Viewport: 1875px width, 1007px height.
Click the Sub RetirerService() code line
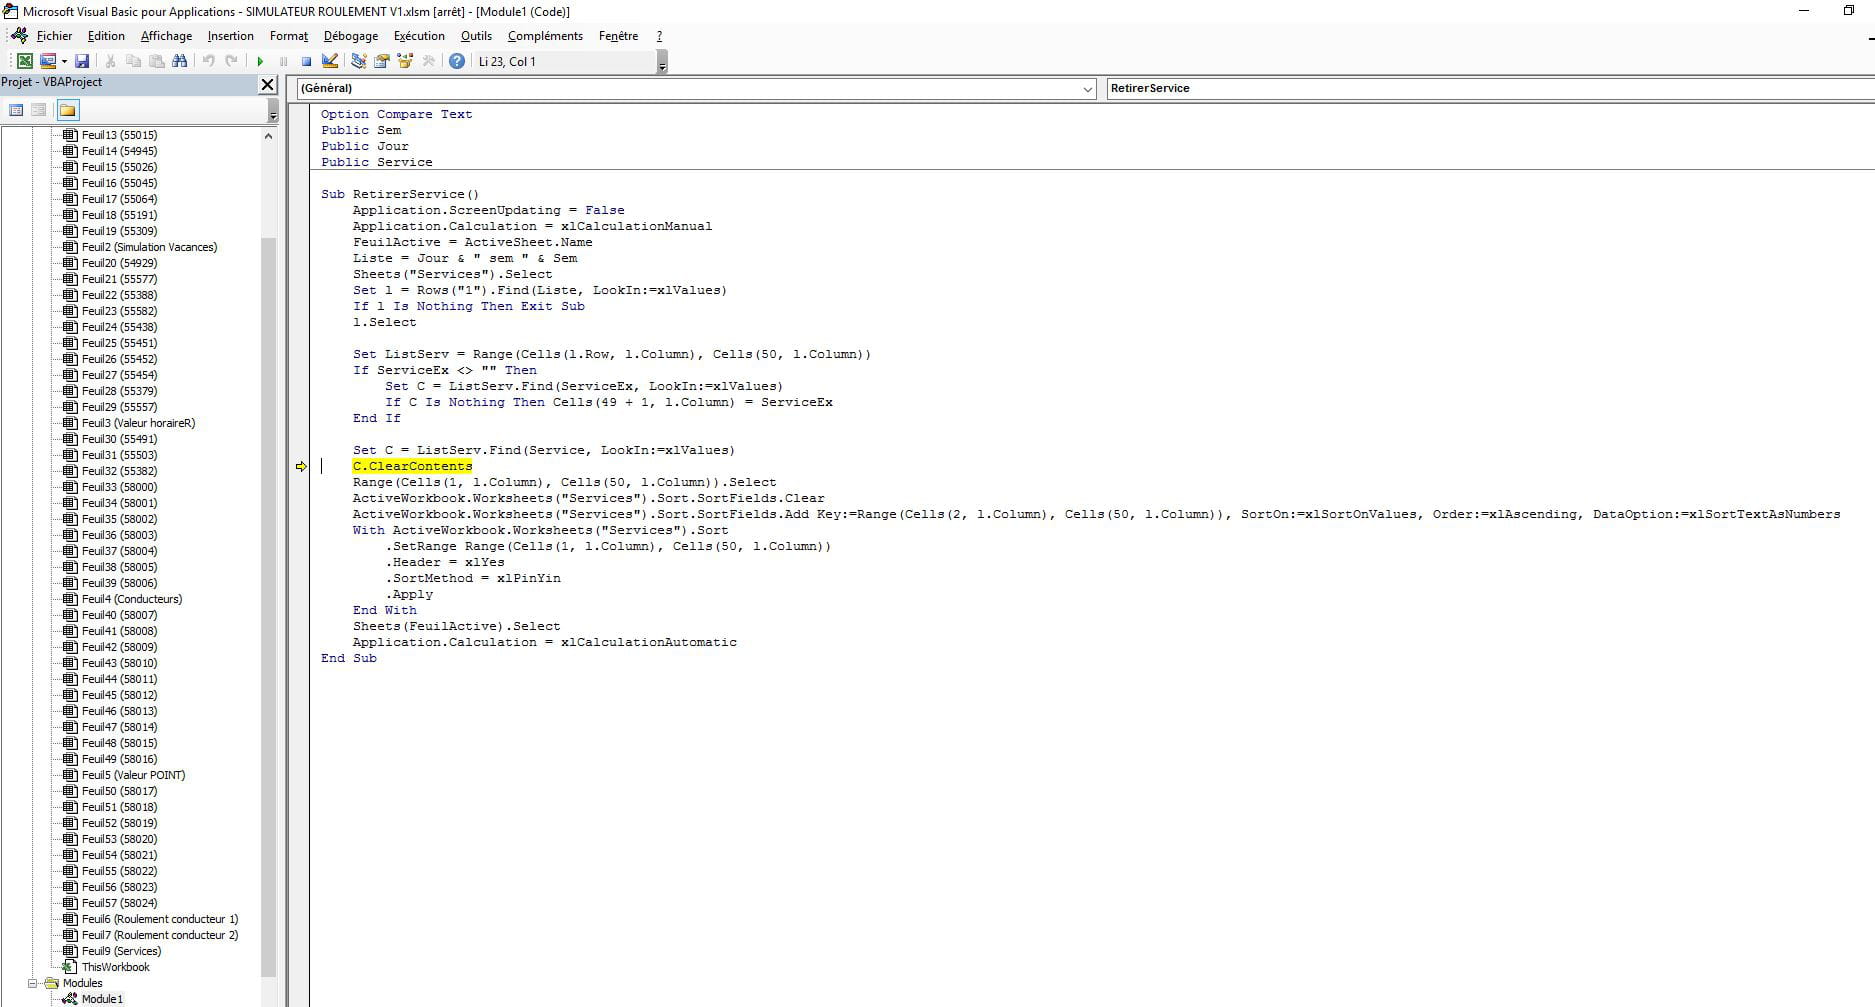point(400,194)
